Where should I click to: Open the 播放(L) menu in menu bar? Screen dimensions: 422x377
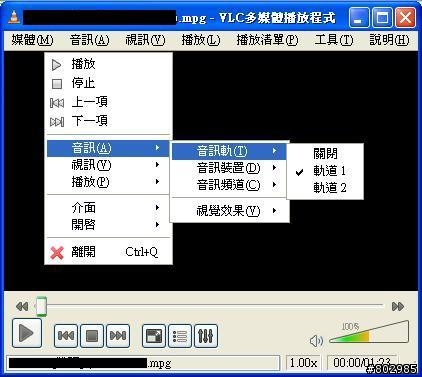click(x=201, y=40)
